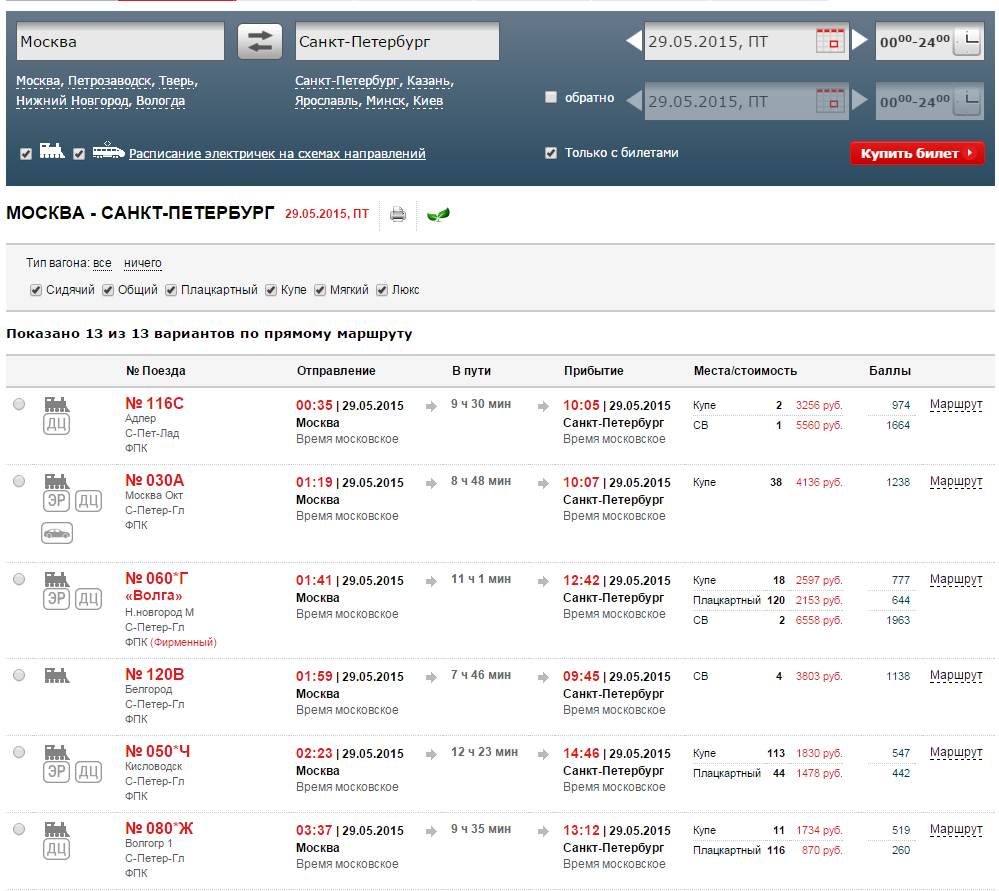Open departure date calendar picker
999x891 pixels.
(830, 41)
